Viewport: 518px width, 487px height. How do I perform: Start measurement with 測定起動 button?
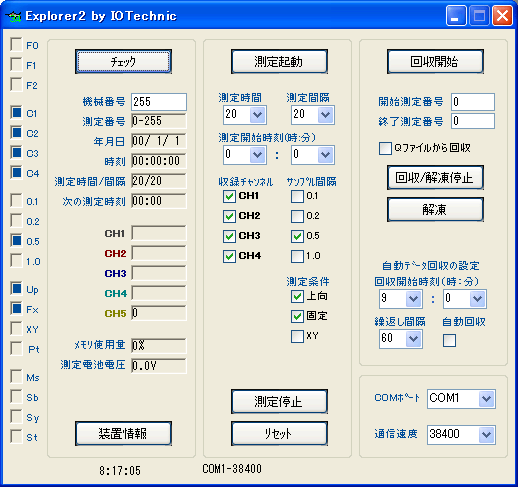(279, 62)
